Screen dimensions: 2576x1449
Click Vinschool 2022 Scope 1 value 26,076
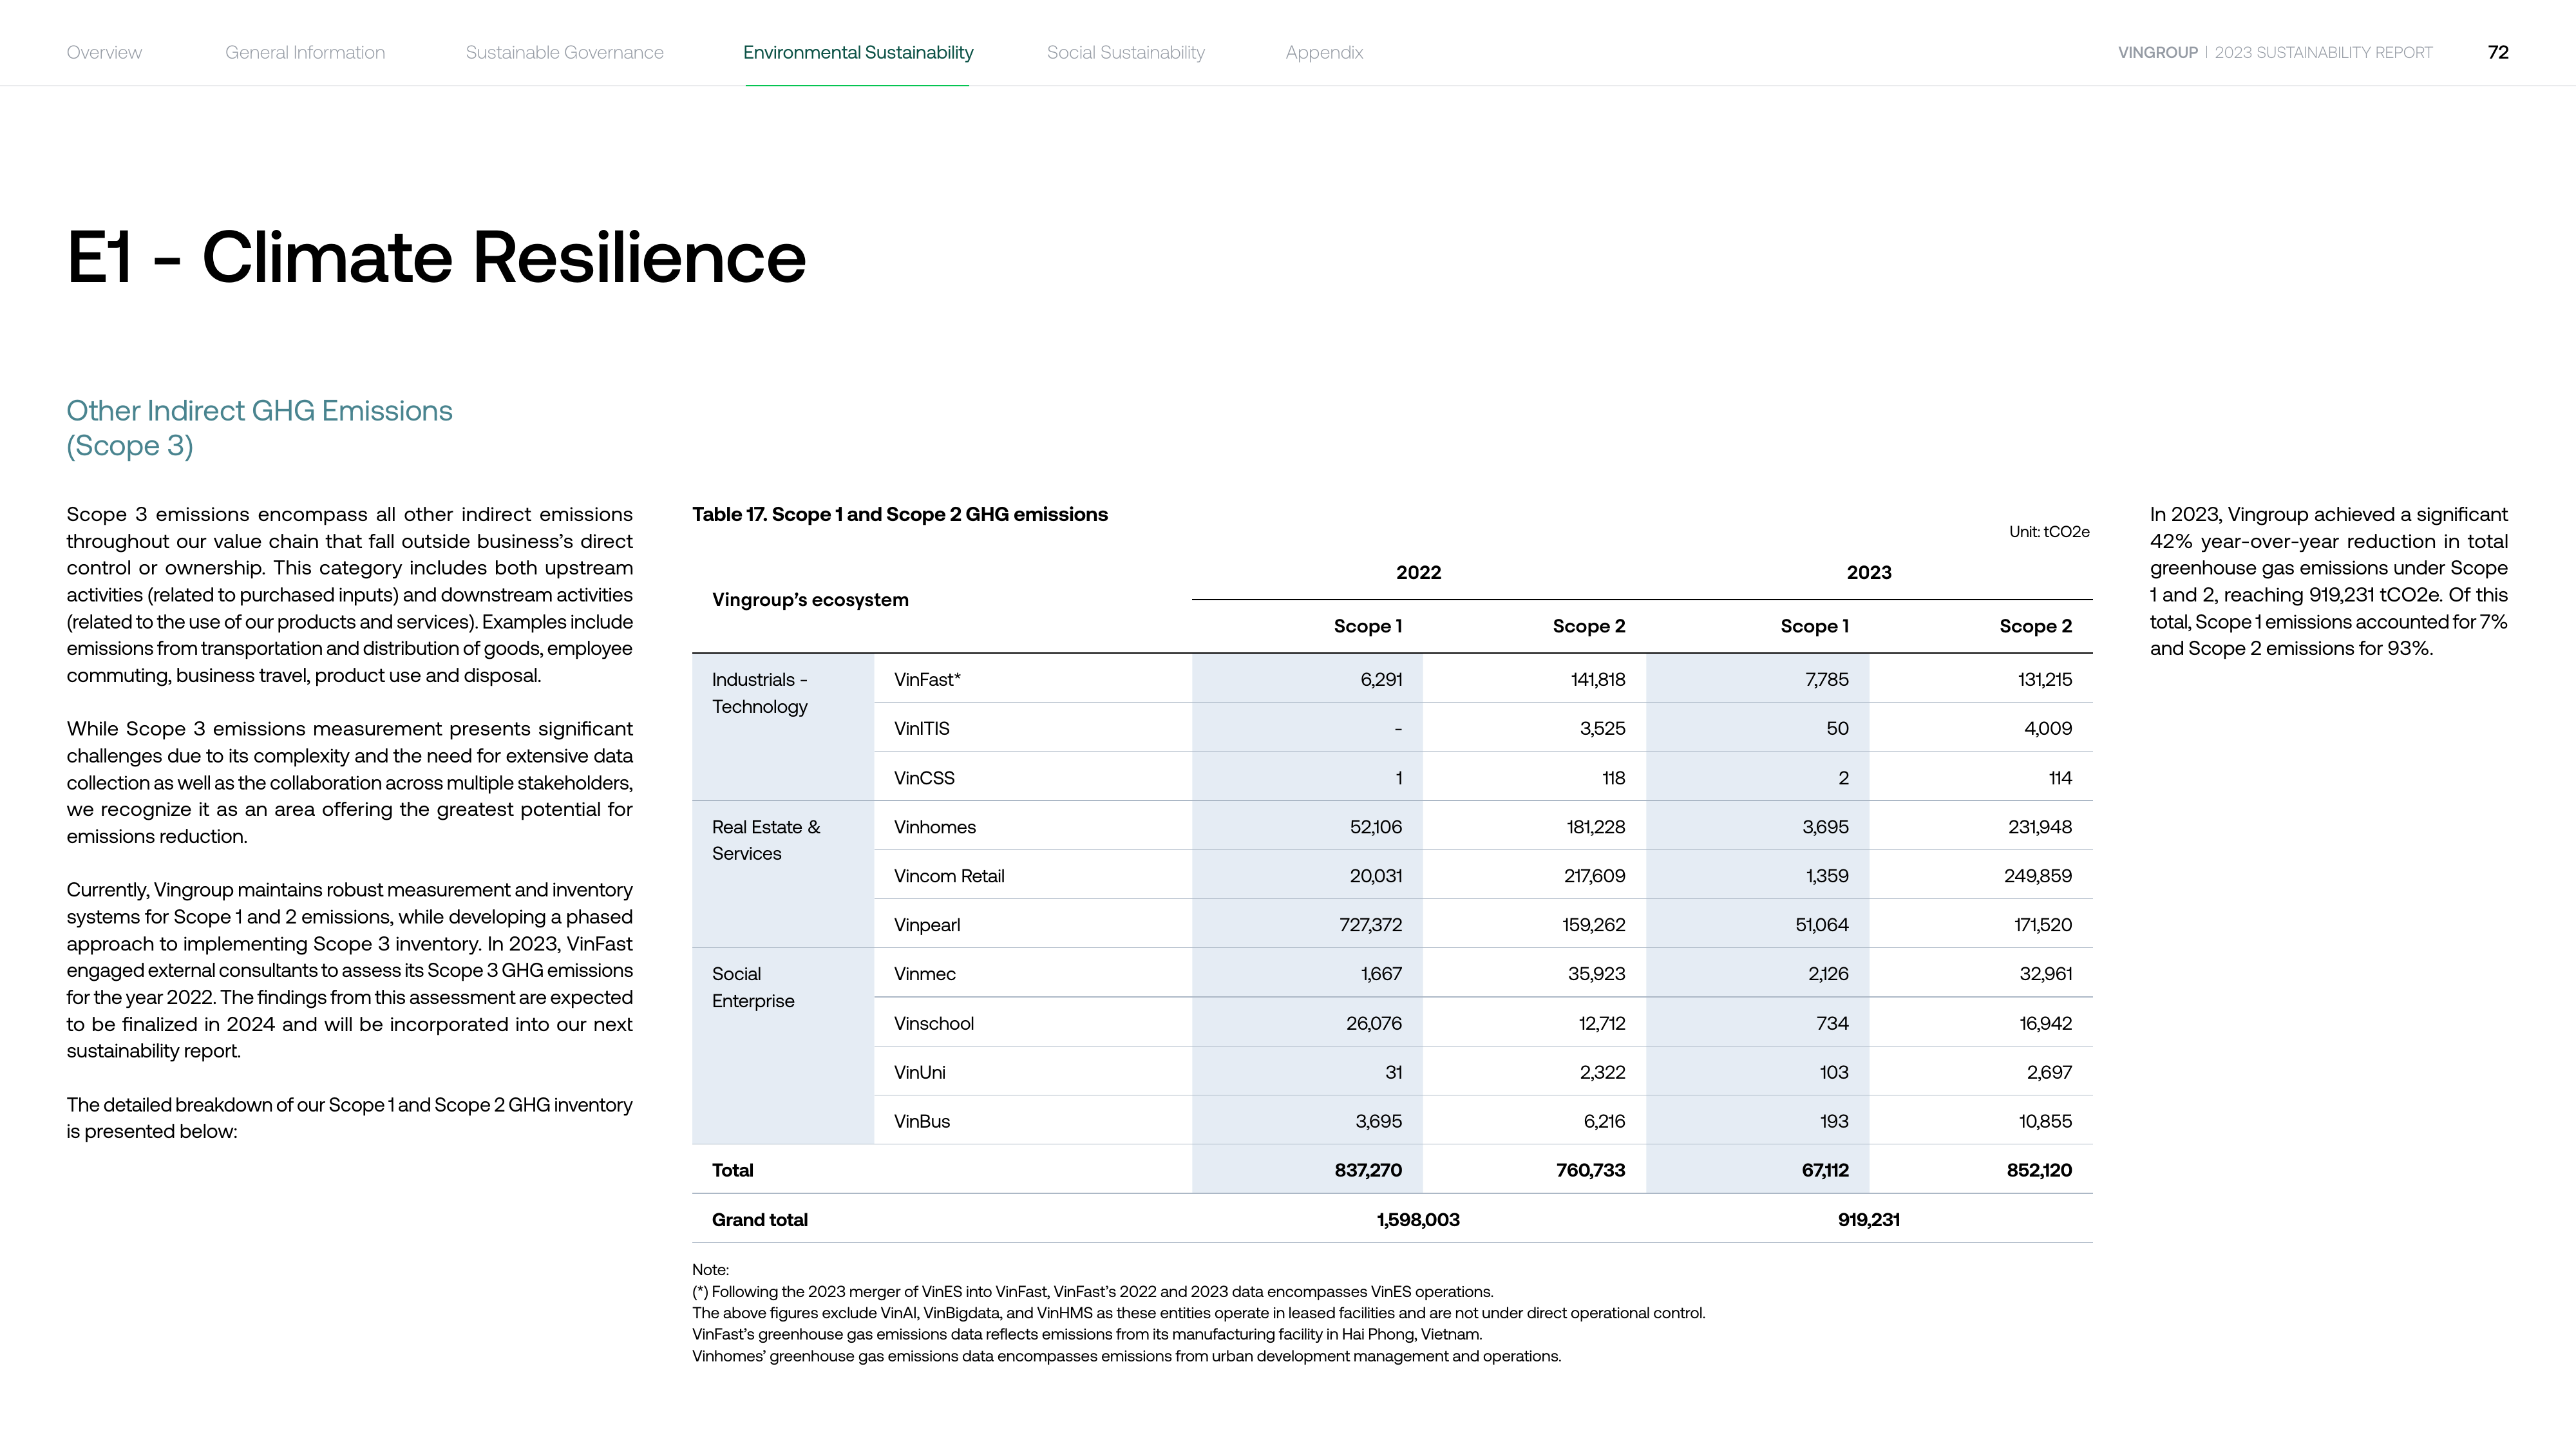click(x=1374, y=1024)
